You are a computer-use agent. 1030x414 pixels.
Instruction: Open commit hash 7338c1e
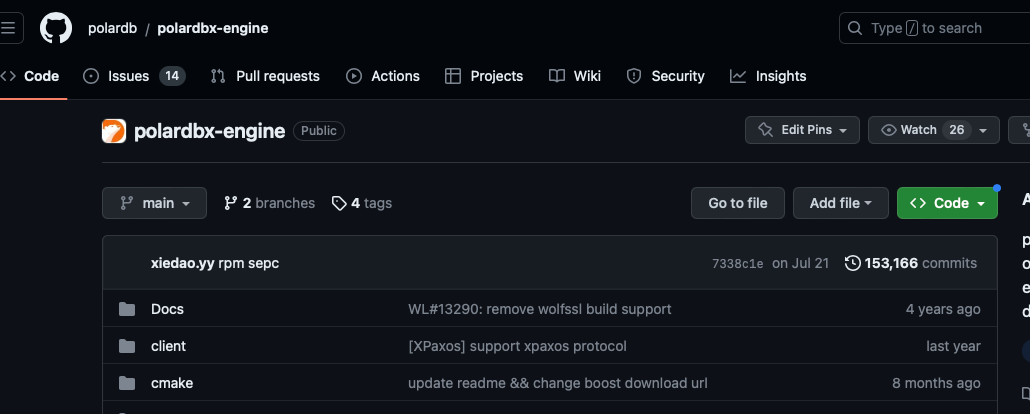(x=738, y=264)
